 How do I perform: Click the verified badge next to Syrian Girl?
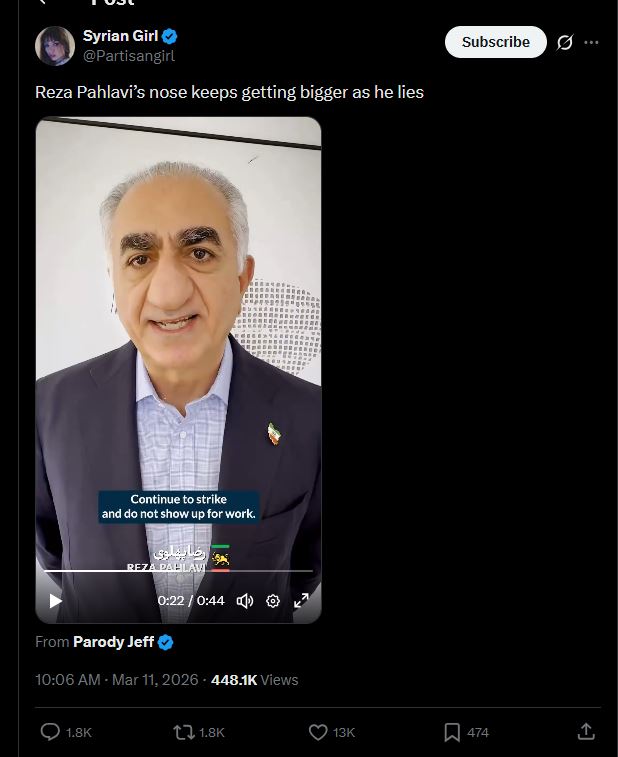pos(169,36)
